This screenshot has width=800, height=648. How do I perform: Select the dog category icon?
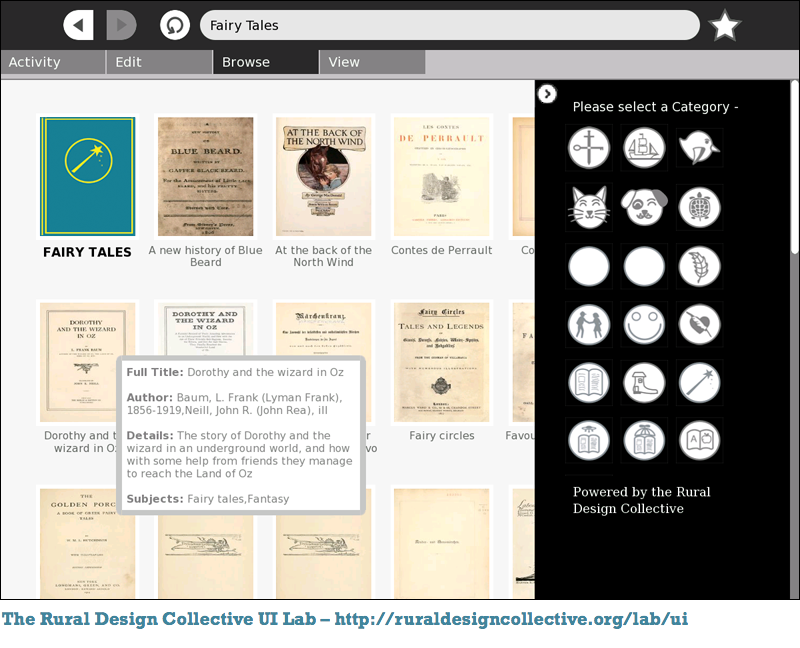click(645, 207)
